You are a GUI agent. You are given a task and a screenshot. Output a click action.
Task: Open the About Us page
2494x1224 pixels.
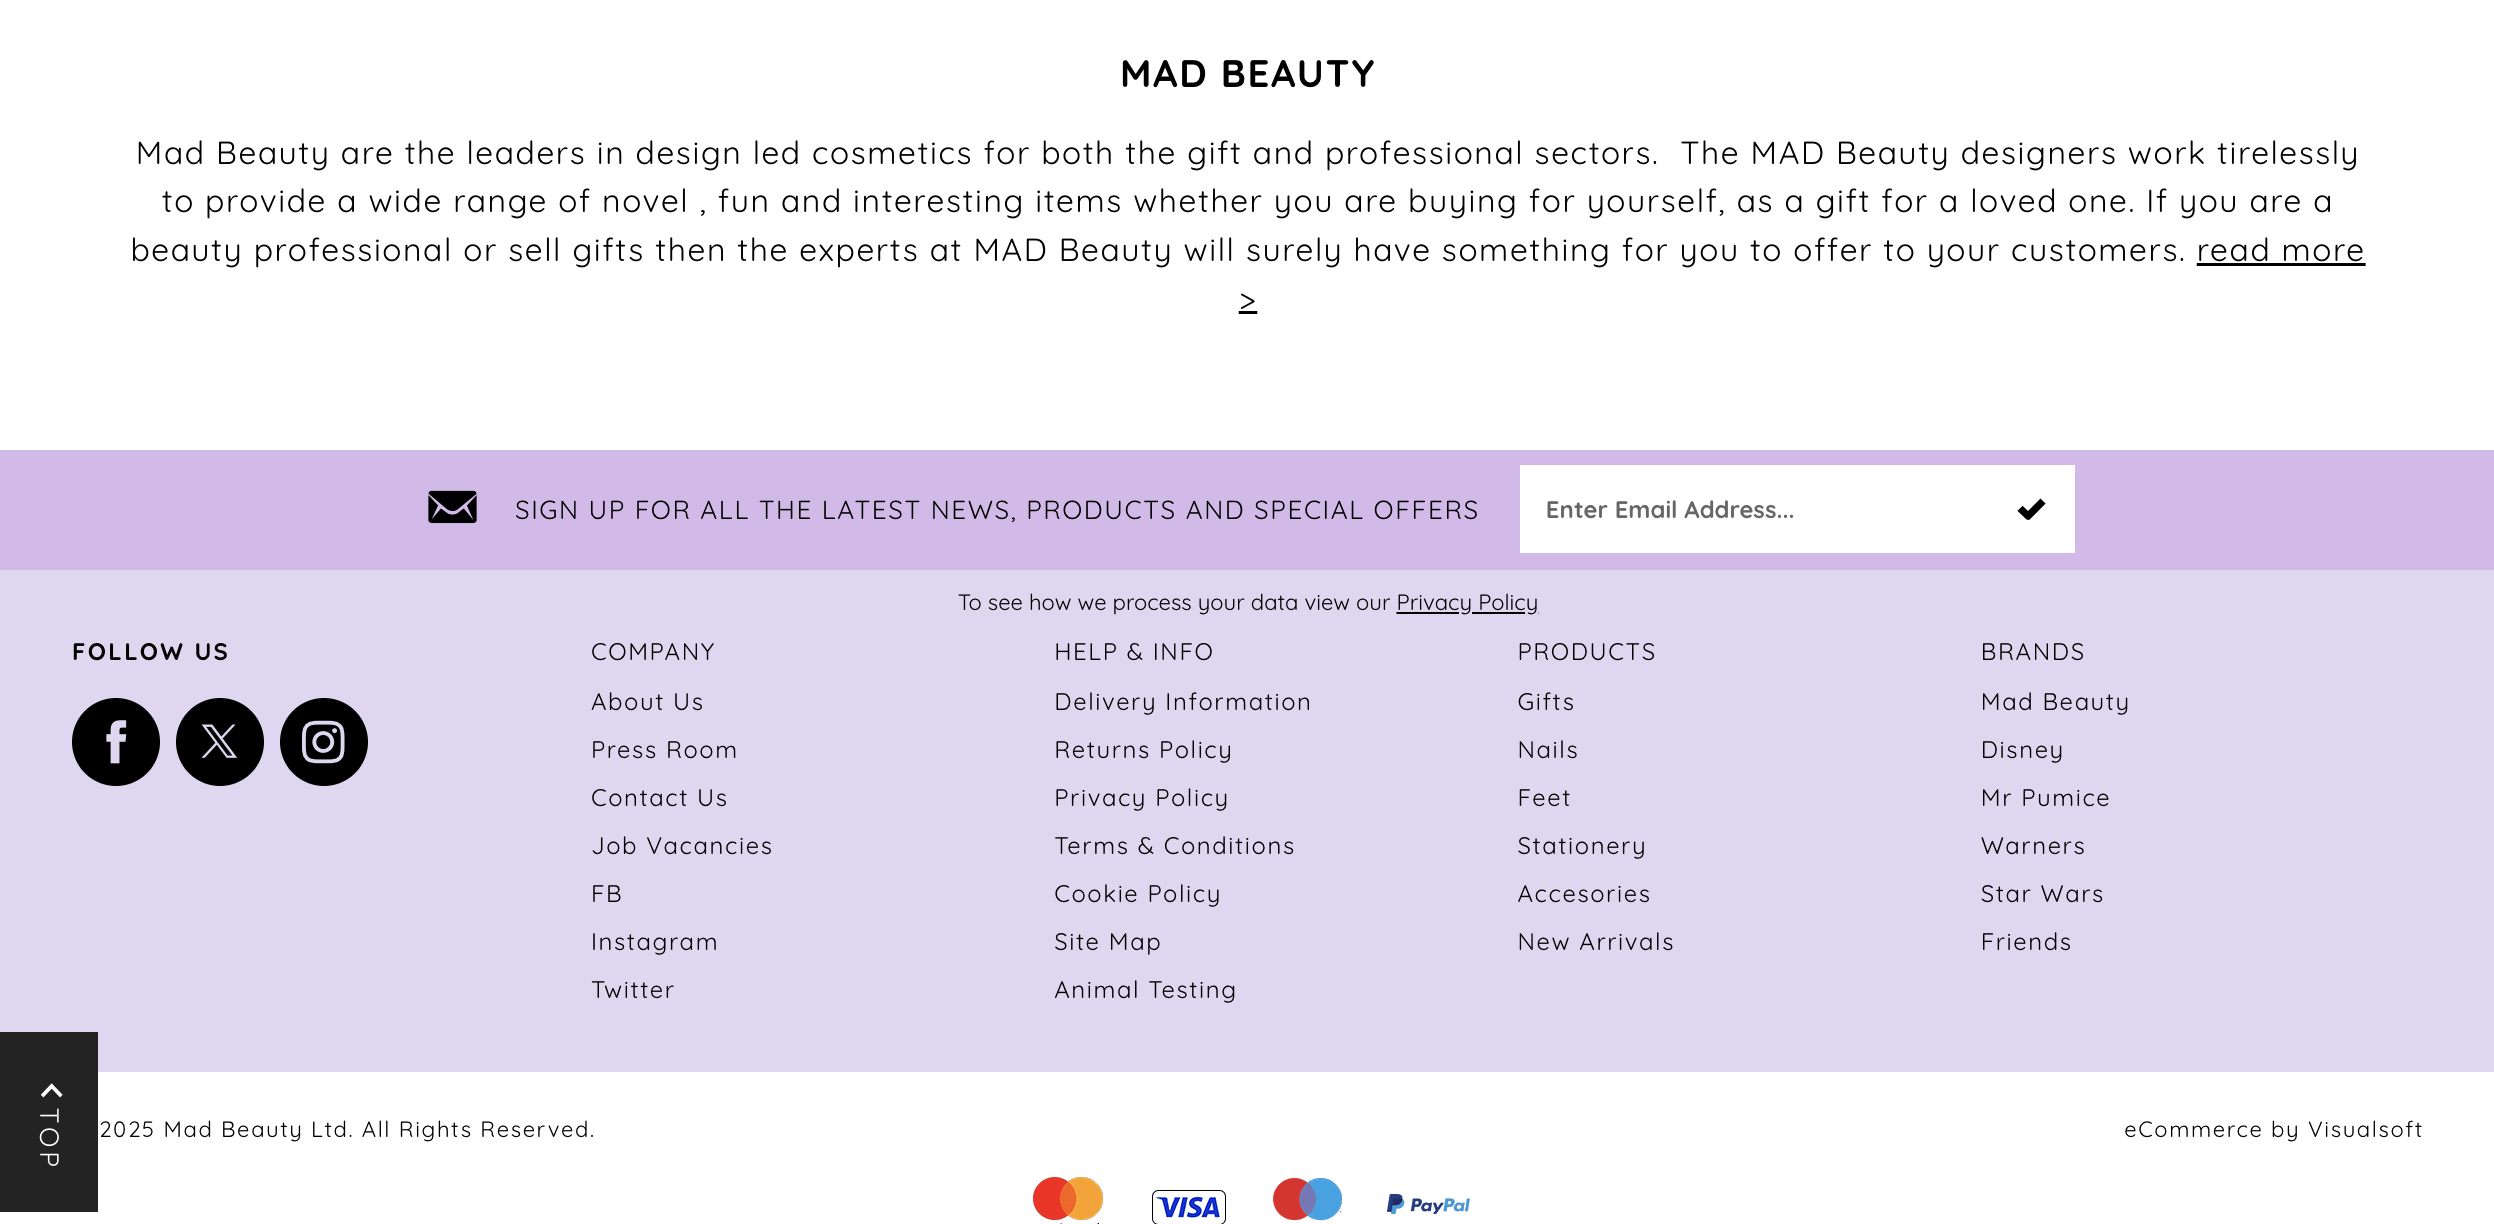[647, 702]
